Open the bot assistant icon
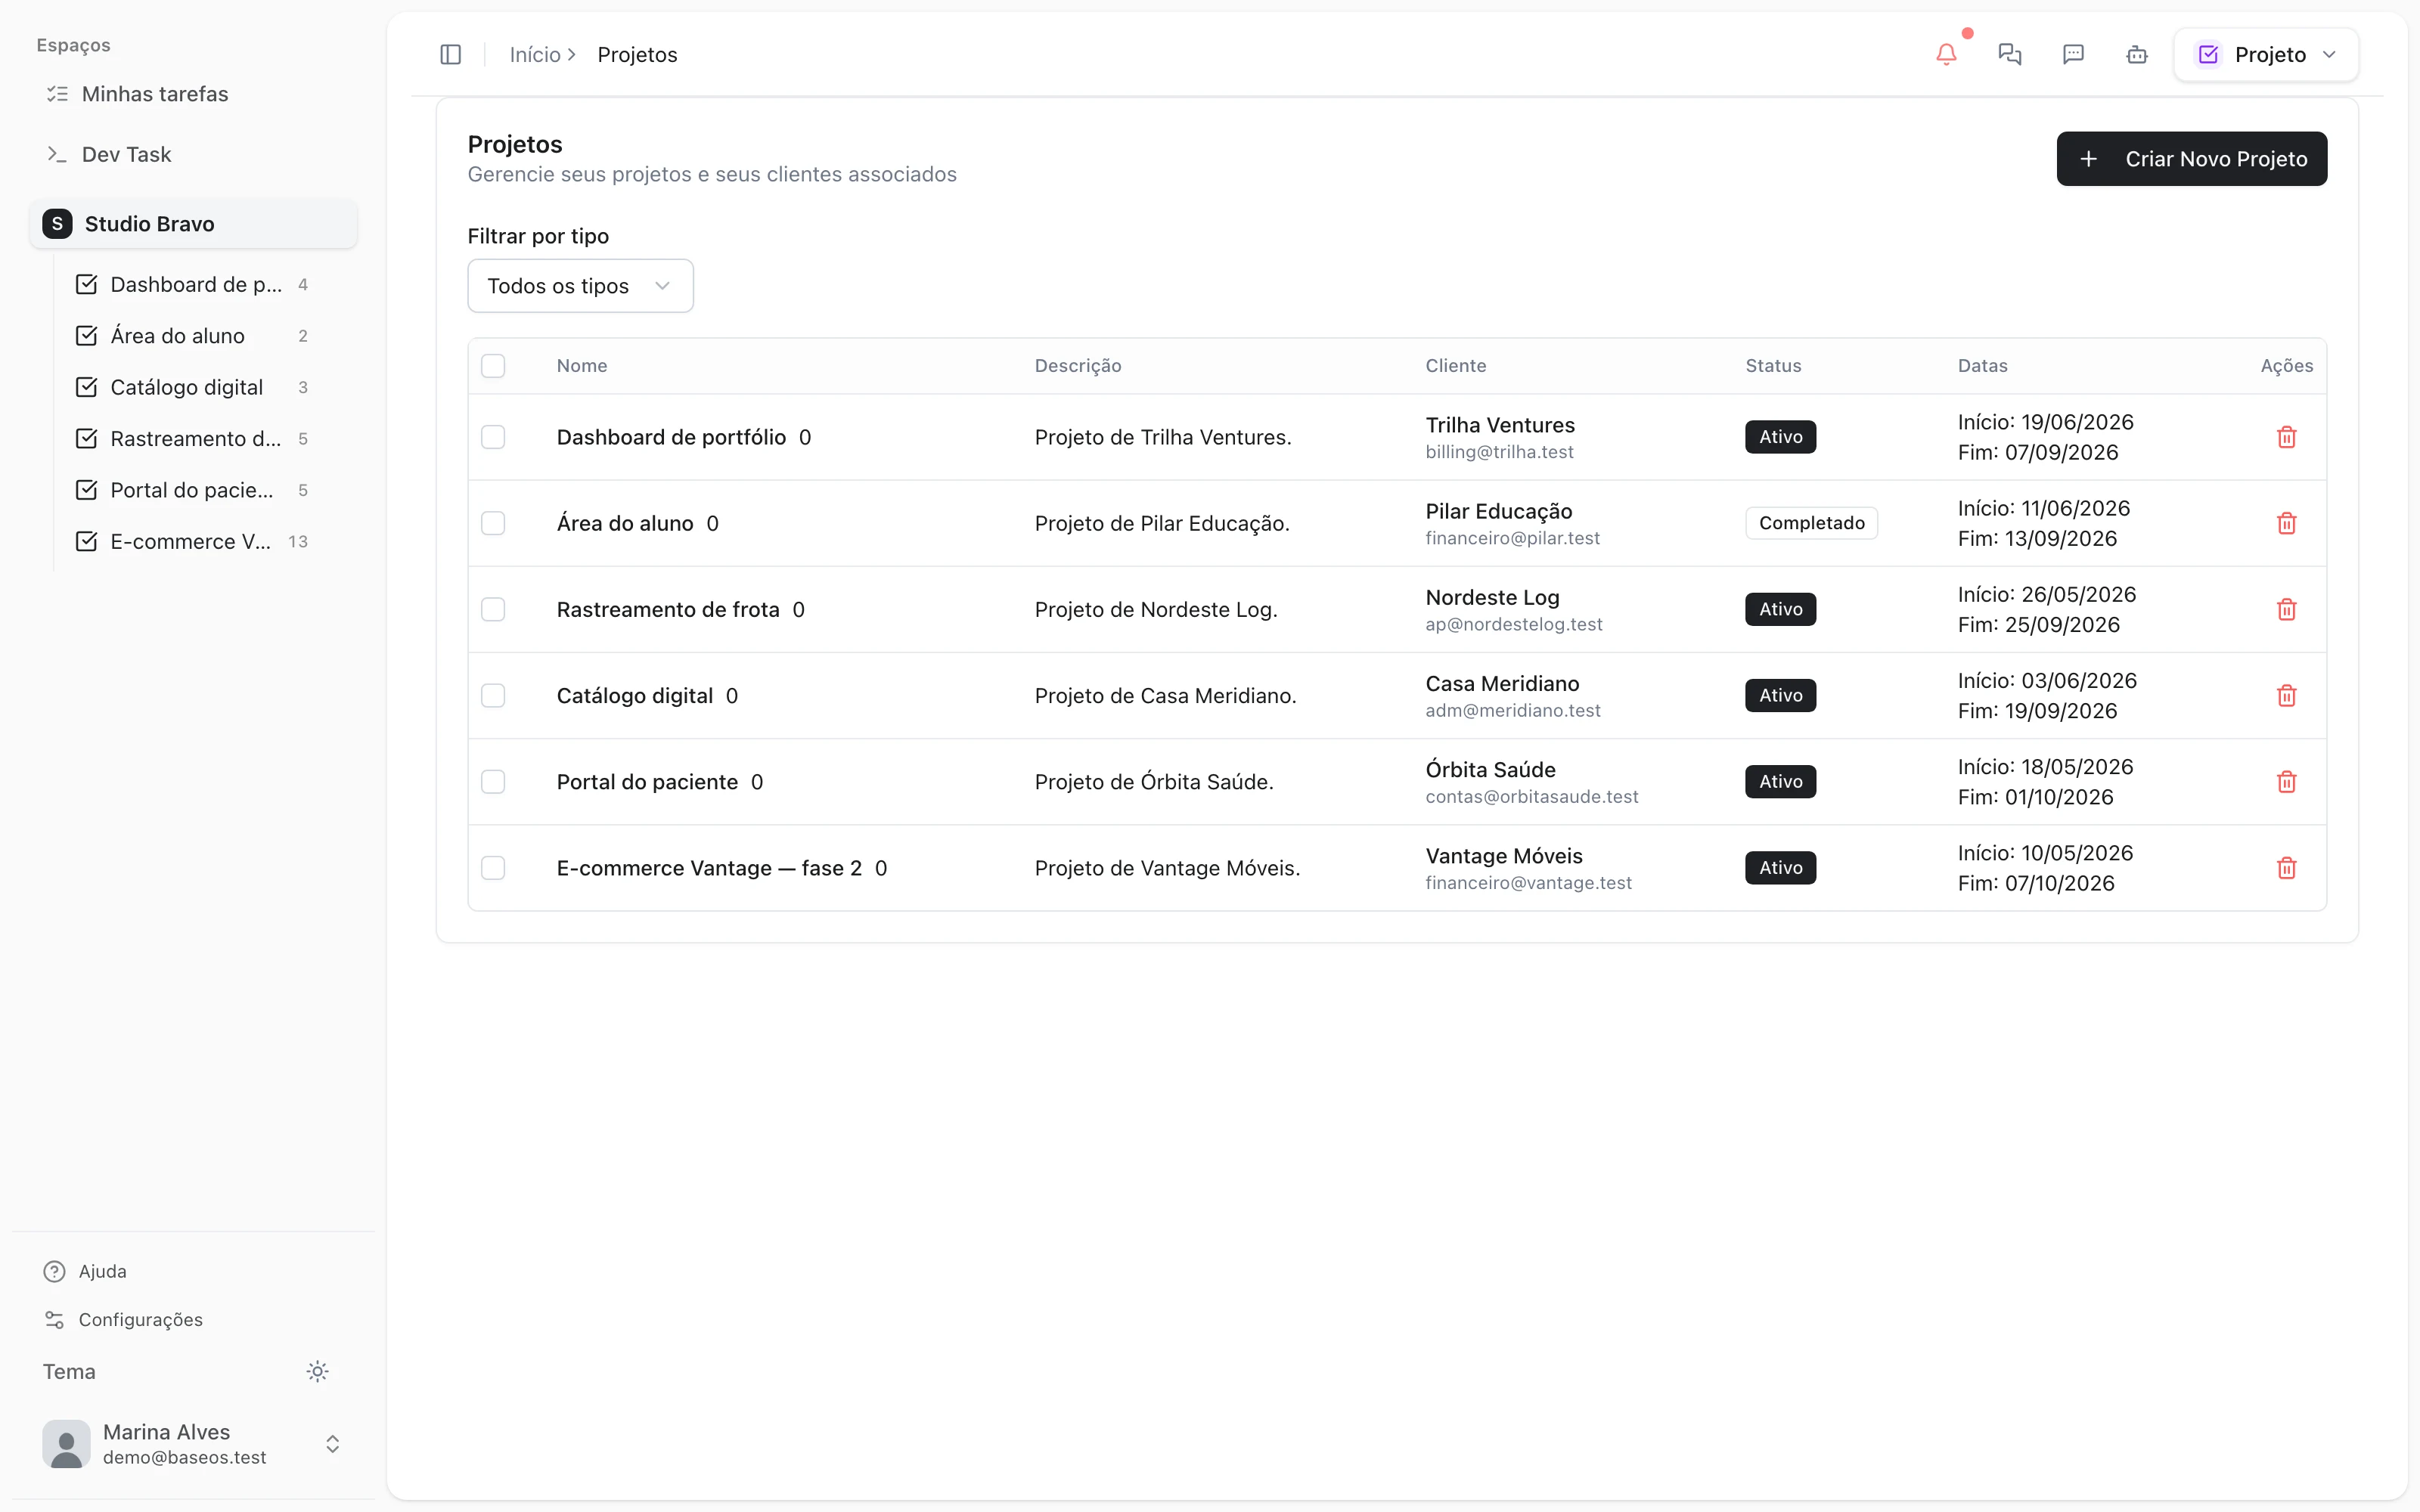The image size is (2420, 1512). tap(2137, 54)
